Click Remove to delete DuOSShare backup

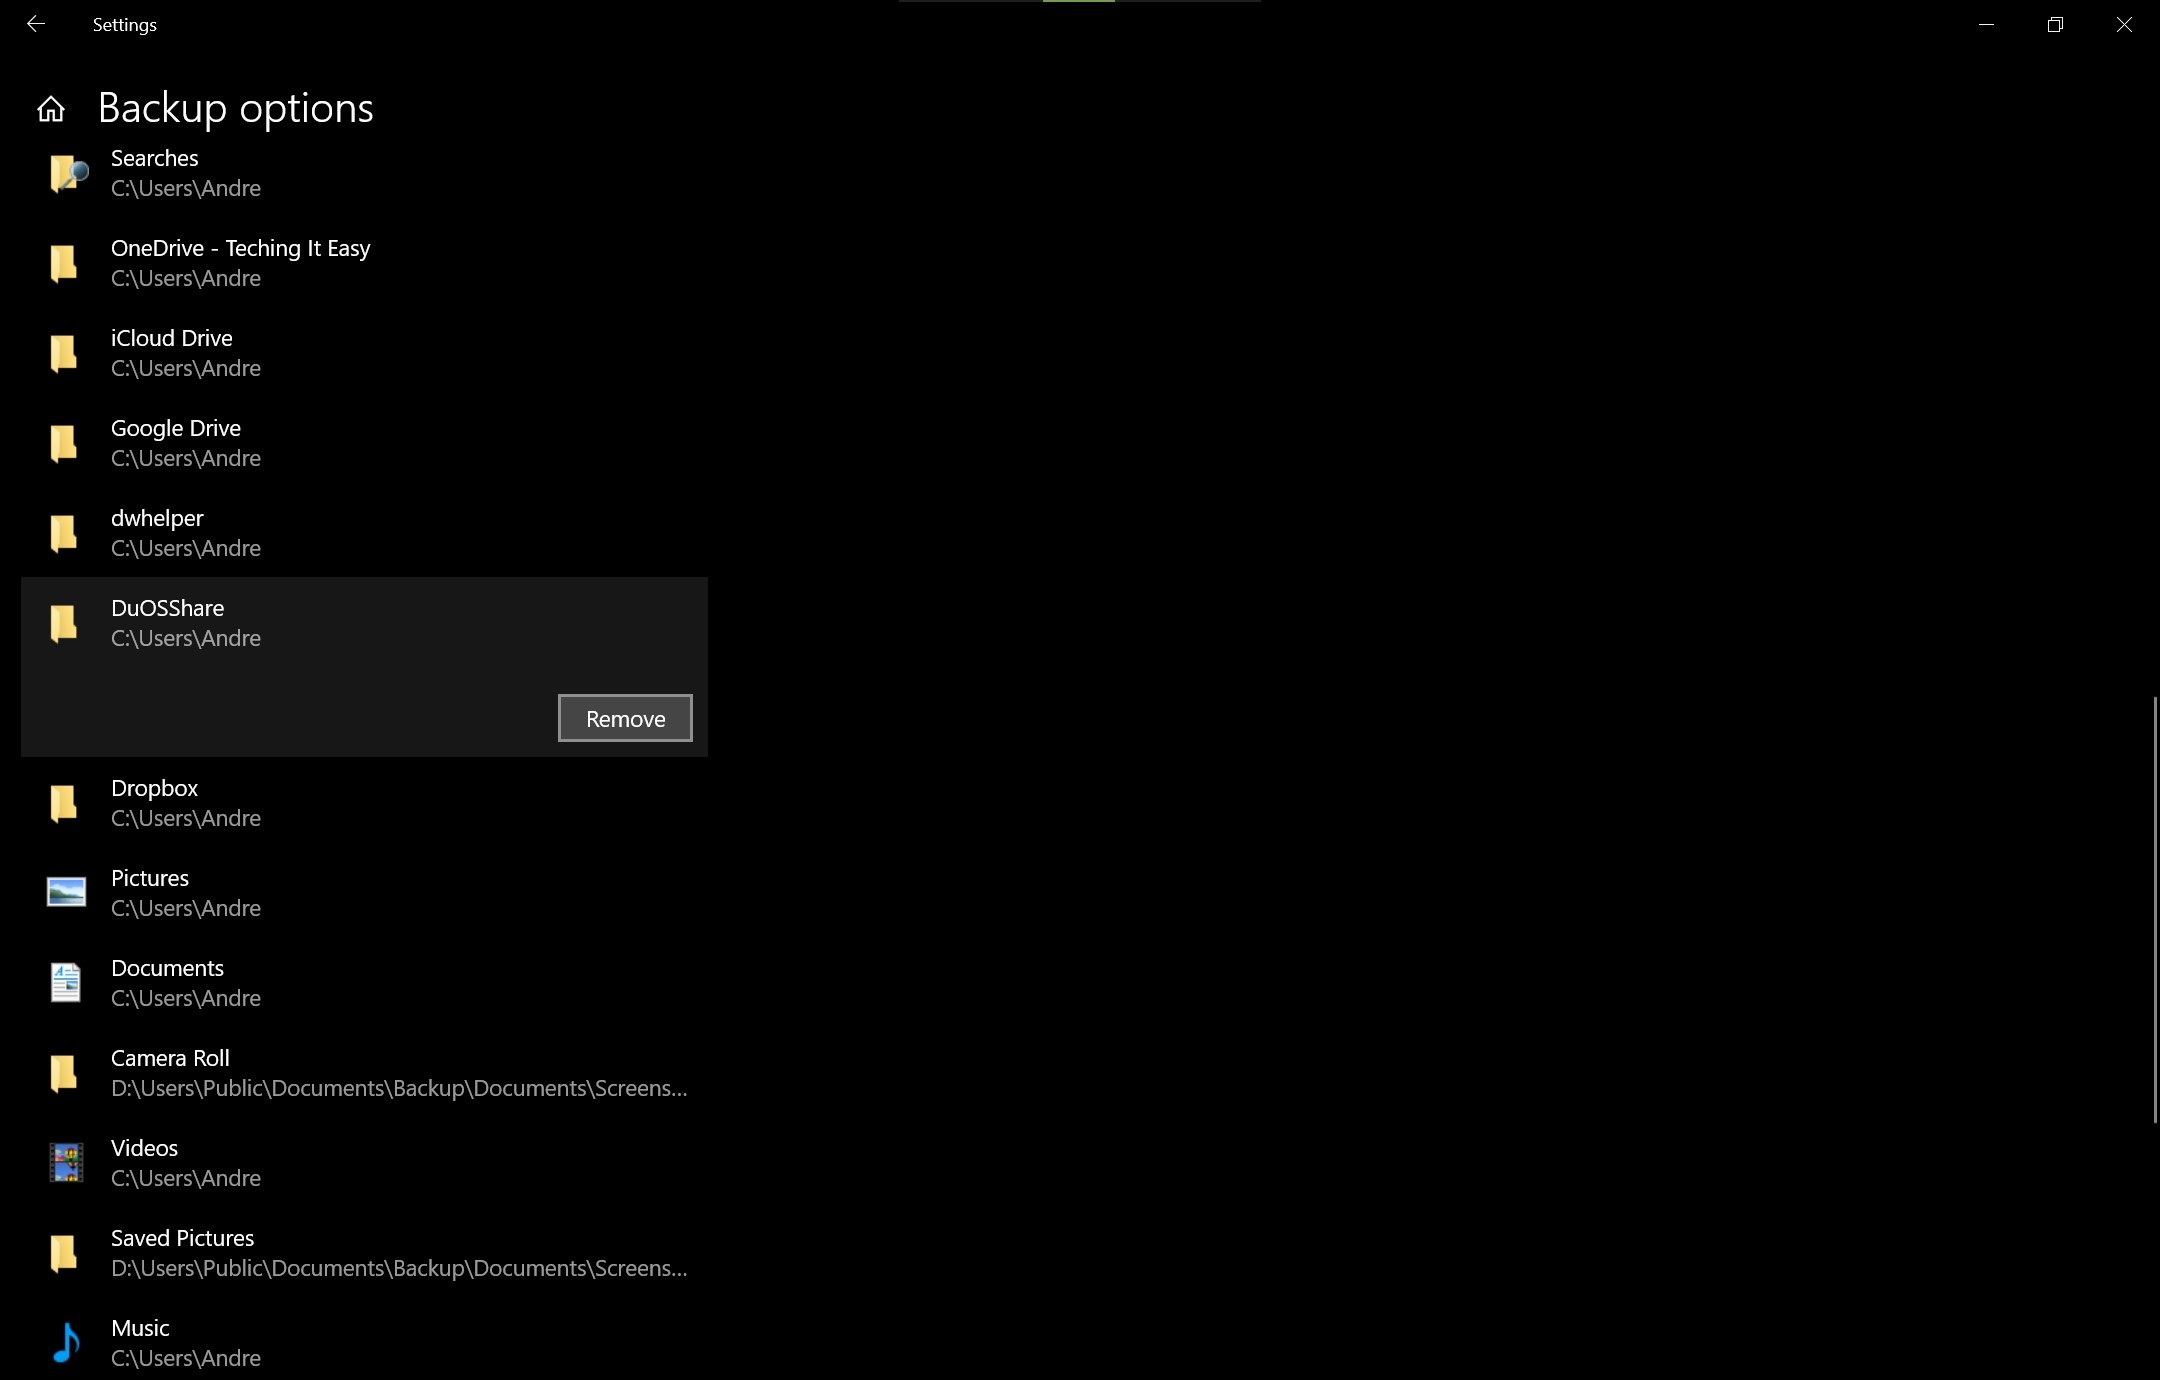[627, 718]
